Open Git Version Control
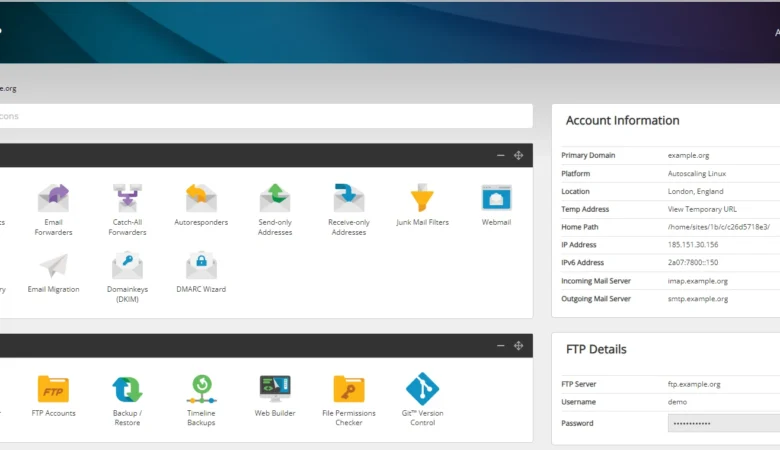Image resolution: width=780 pixels, height=450 pixels. (422, 389)
